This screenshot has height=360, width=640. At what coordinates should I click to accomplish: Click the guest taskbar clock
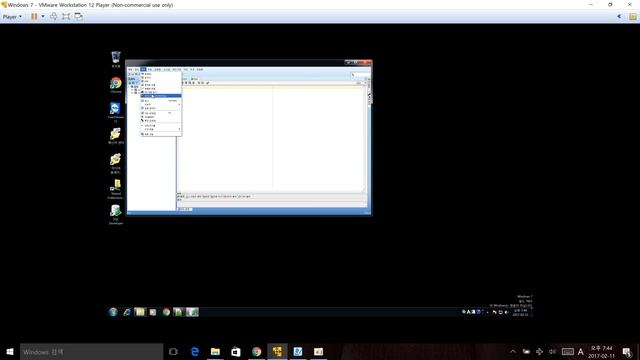pos(520,312)
